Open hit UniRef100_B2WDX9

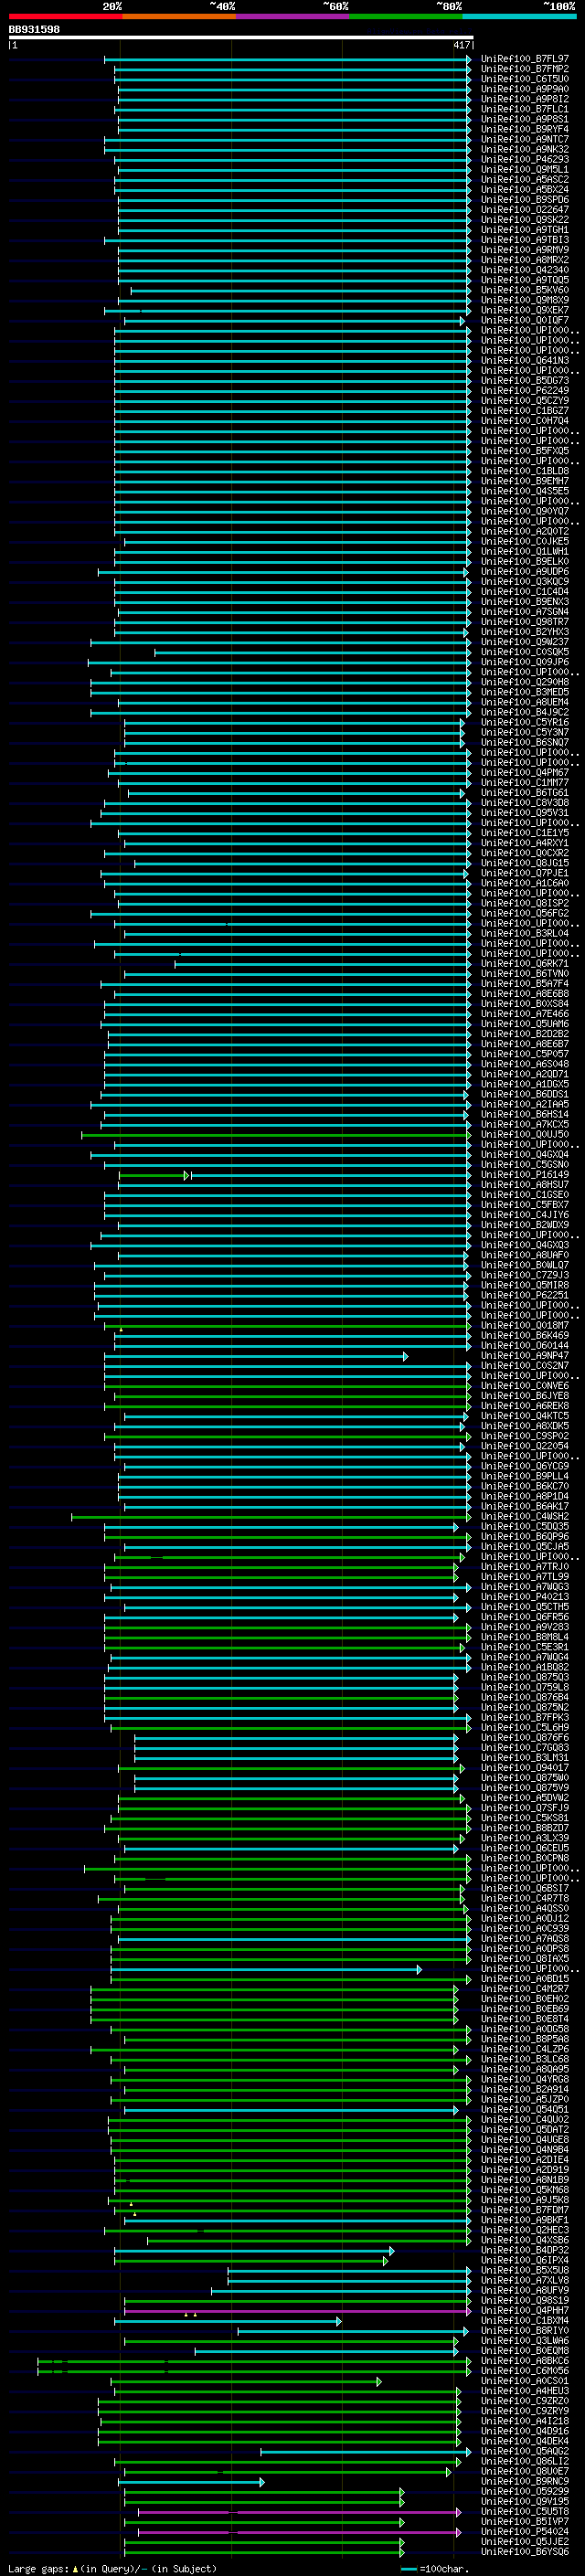pyautogui.click(x=524, y=1224)
